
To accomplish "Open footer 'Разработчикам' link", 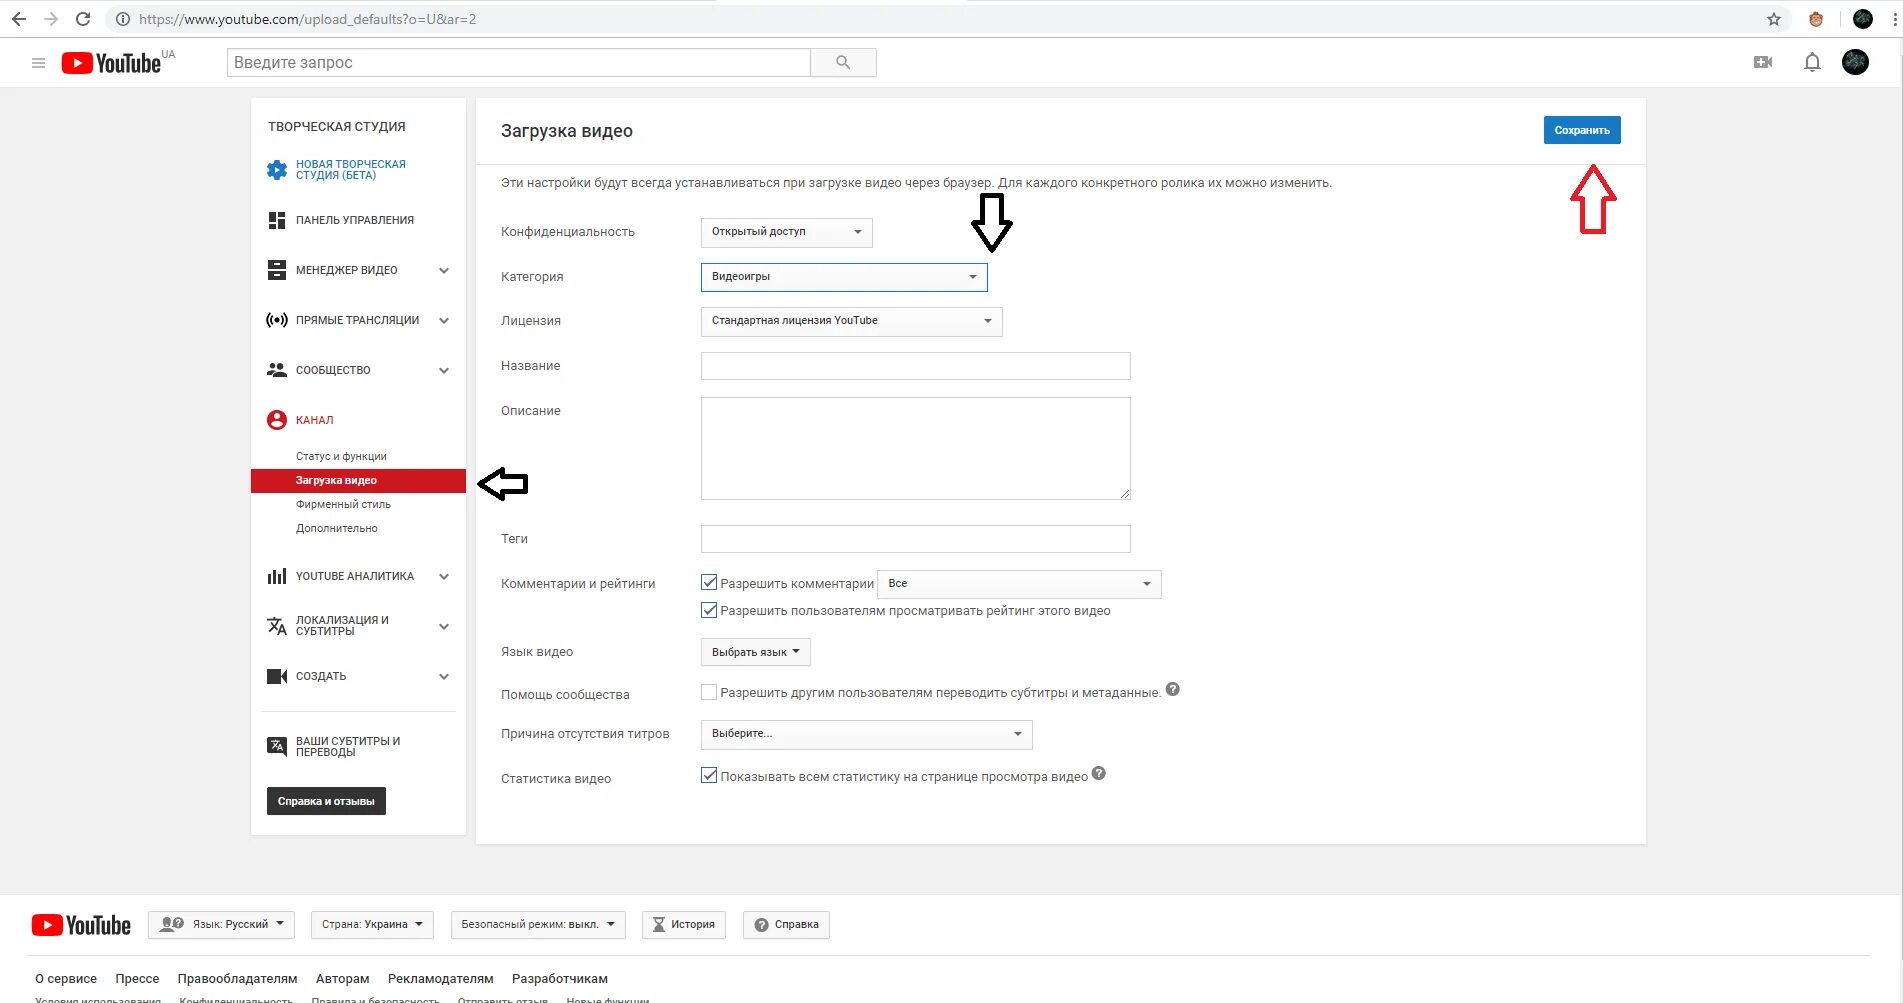I will [x=560, y=979].
